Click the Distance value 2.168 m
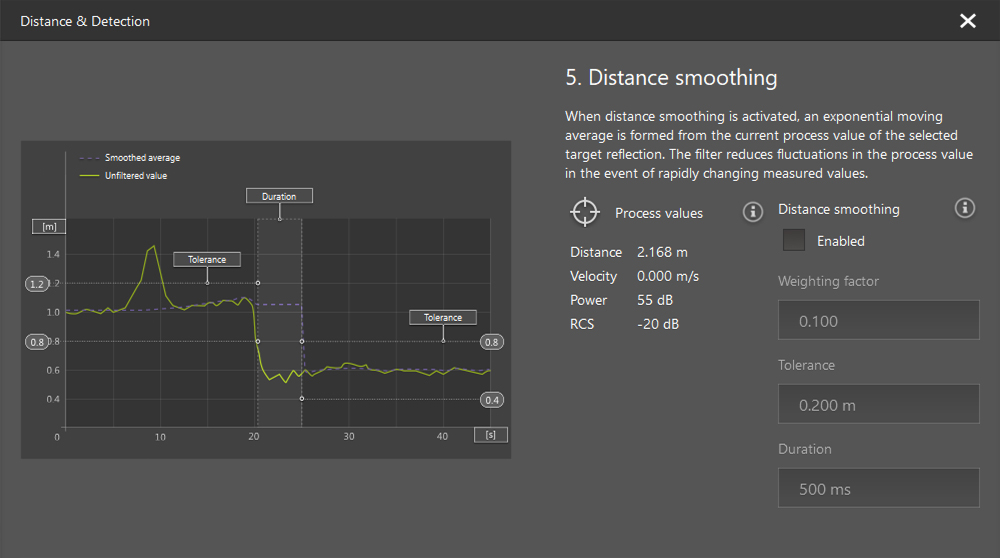The image size is (1000, 558). (662, 252)
